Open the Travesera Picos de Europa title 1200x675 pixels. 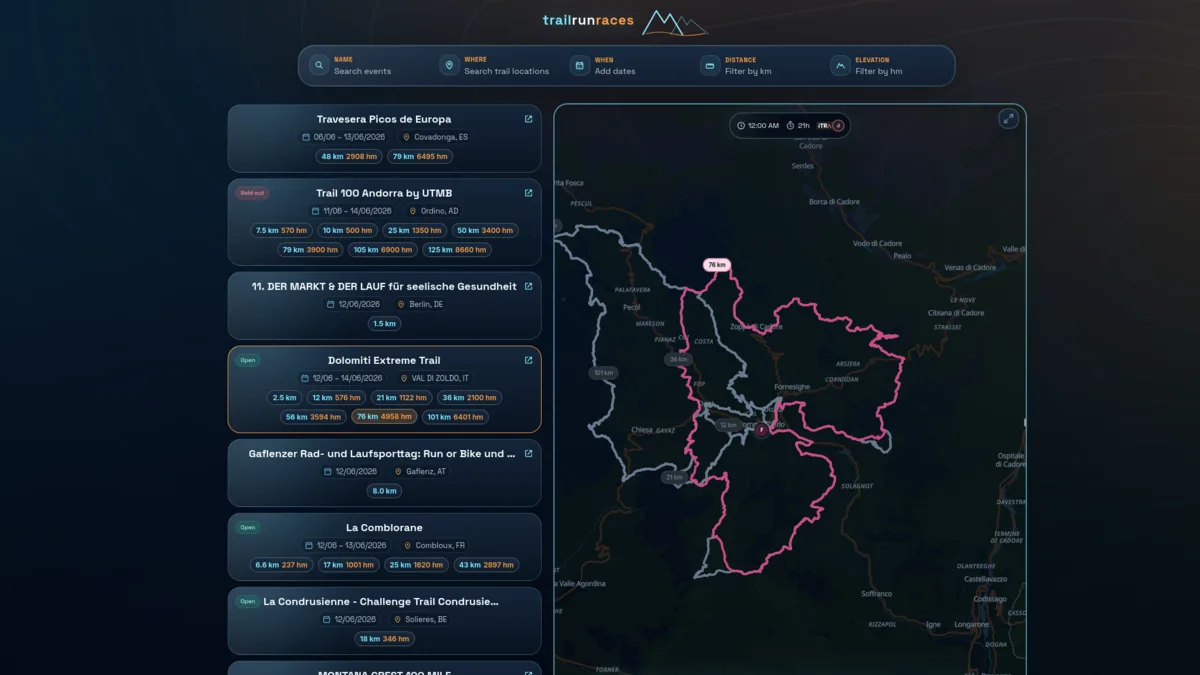click(x=384, y=119)
